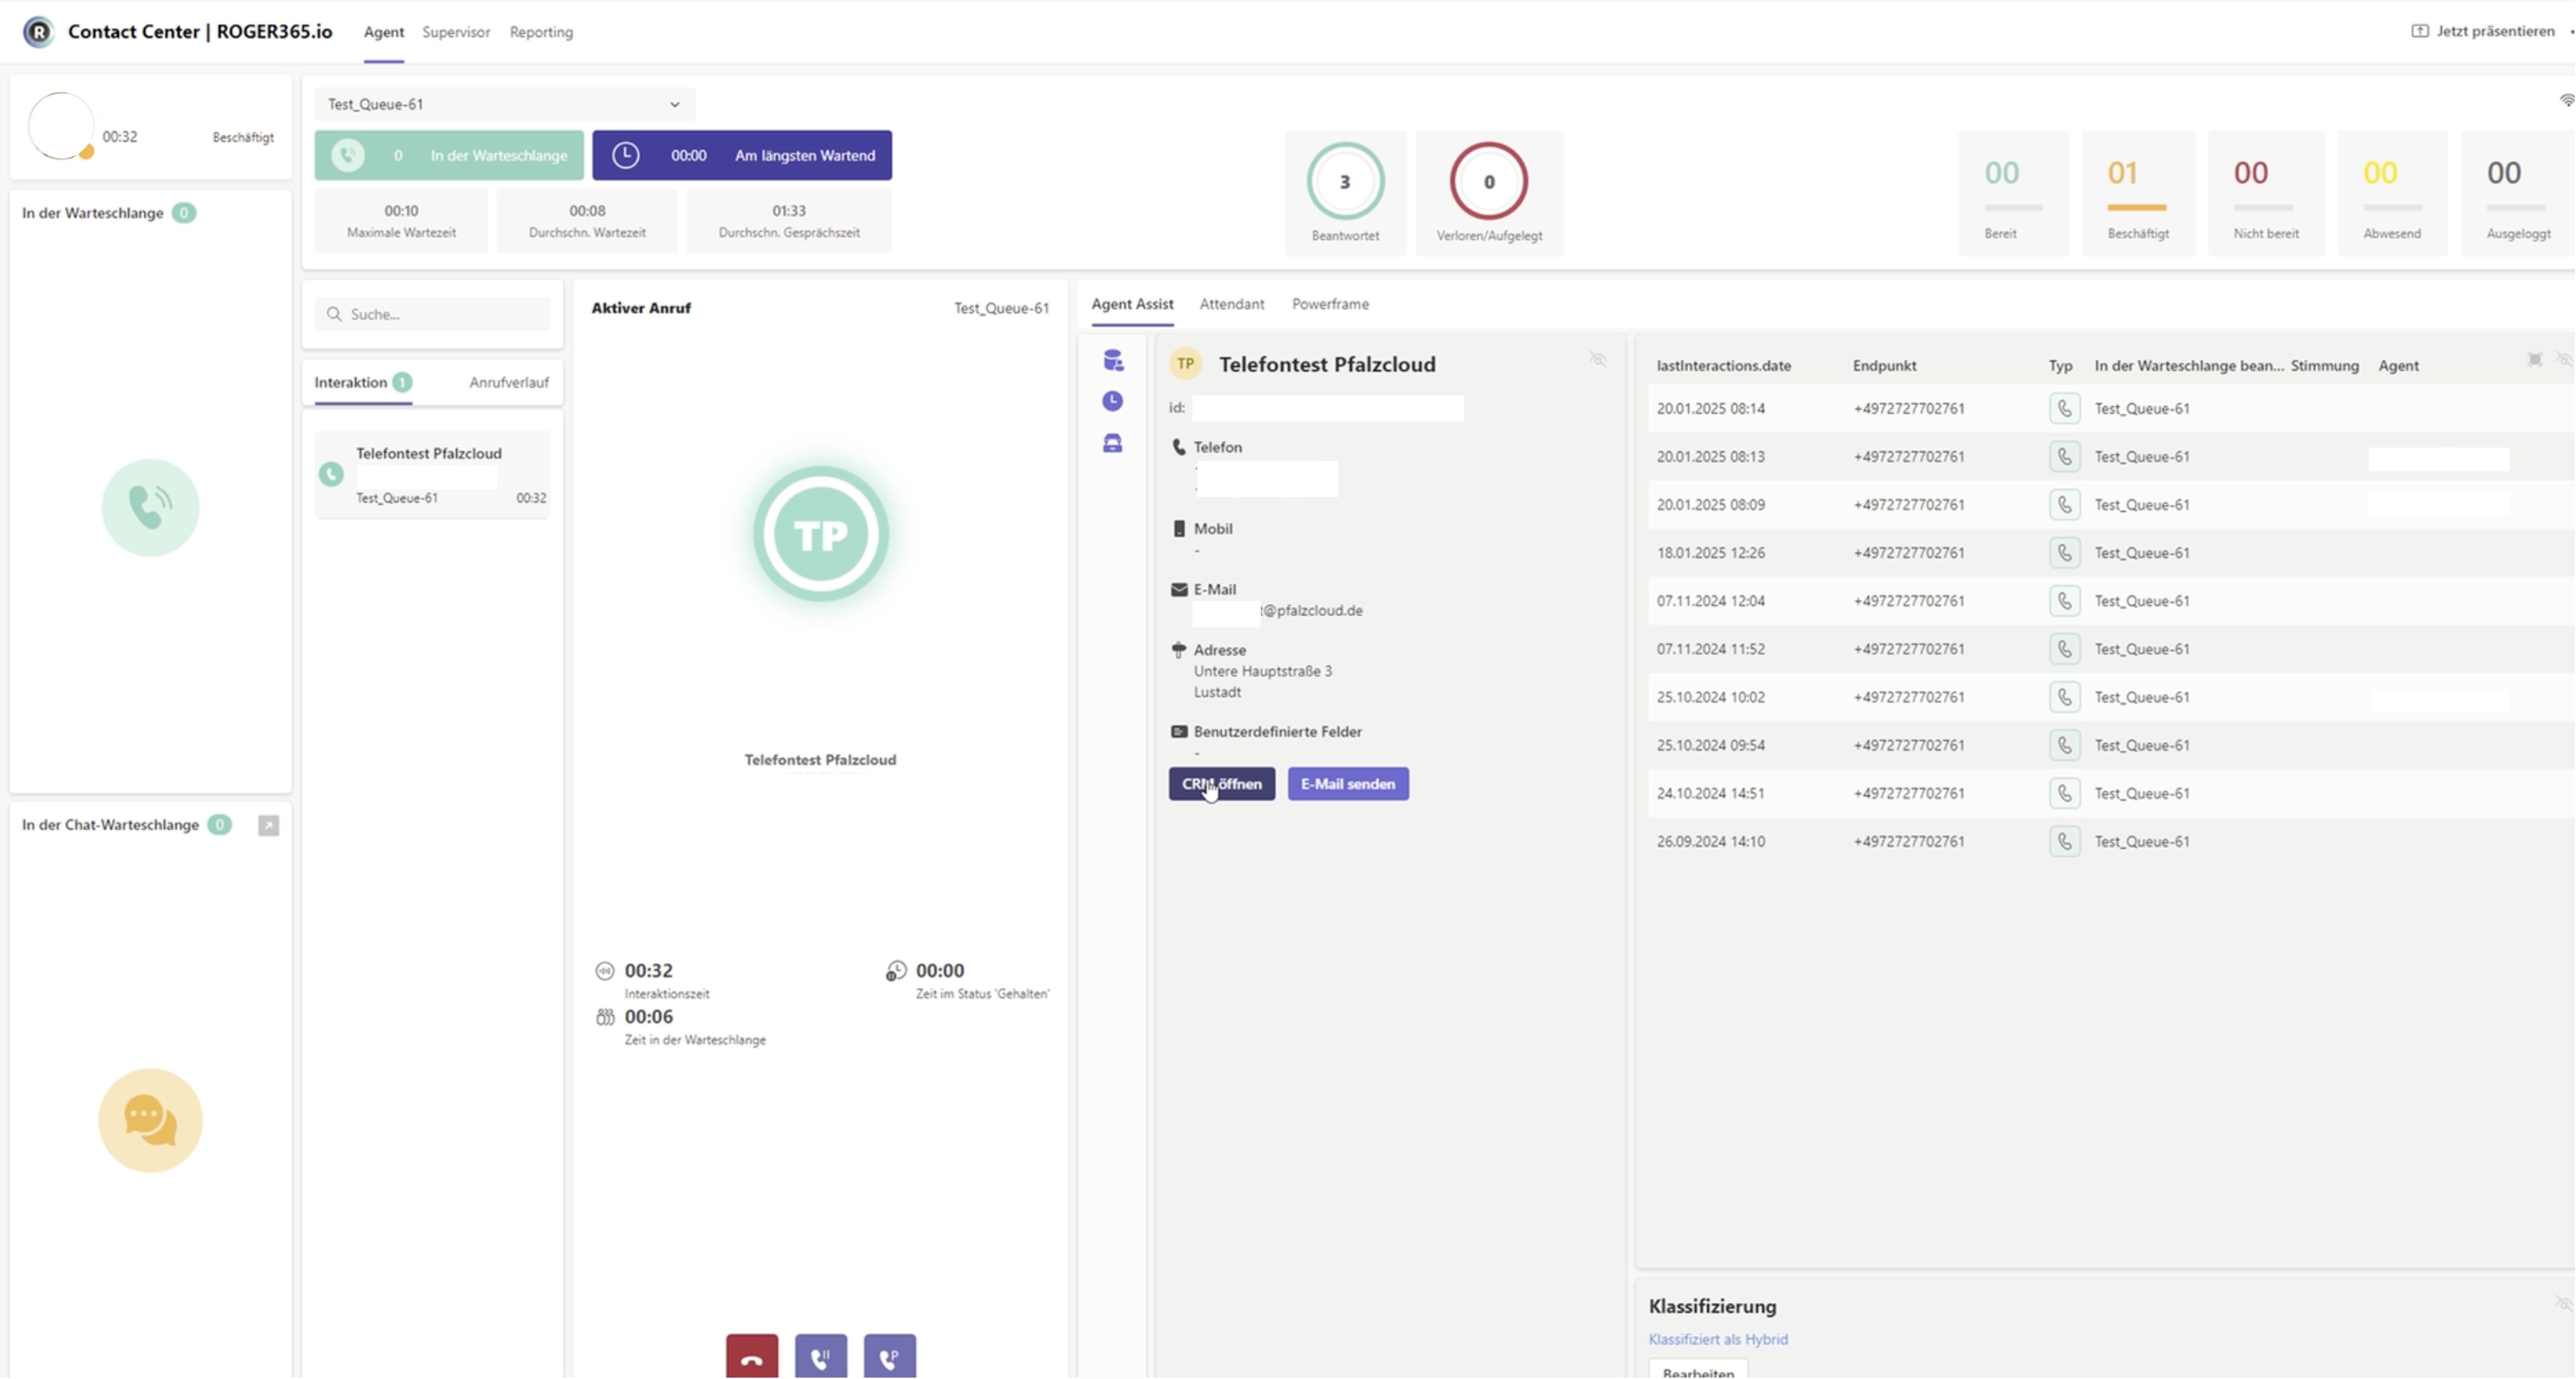Open the clock history icon in the Agent Assist sidebar
This screenshot has width=2576, height=1379.
[1112, 401]
